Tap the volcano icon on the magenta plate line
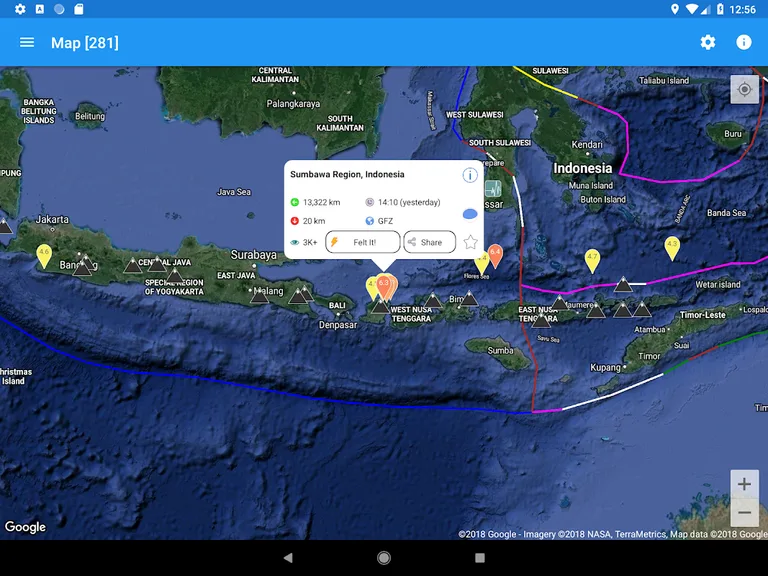This screenshot has width=768, height=576. click(x=623, y=284)
